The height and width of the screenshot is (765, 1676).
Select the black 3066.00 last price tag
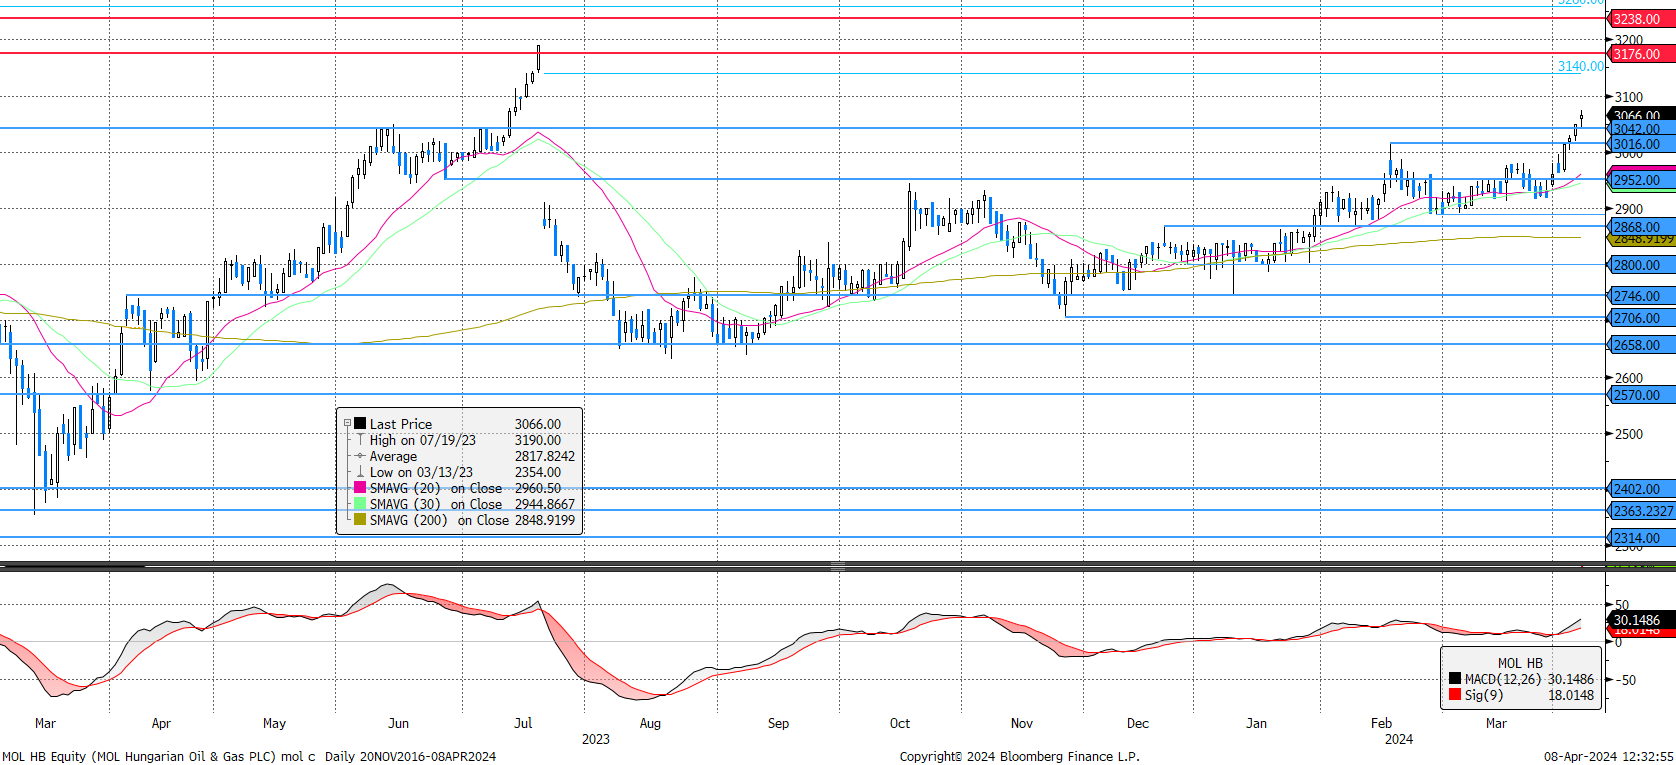(1641, 115)
